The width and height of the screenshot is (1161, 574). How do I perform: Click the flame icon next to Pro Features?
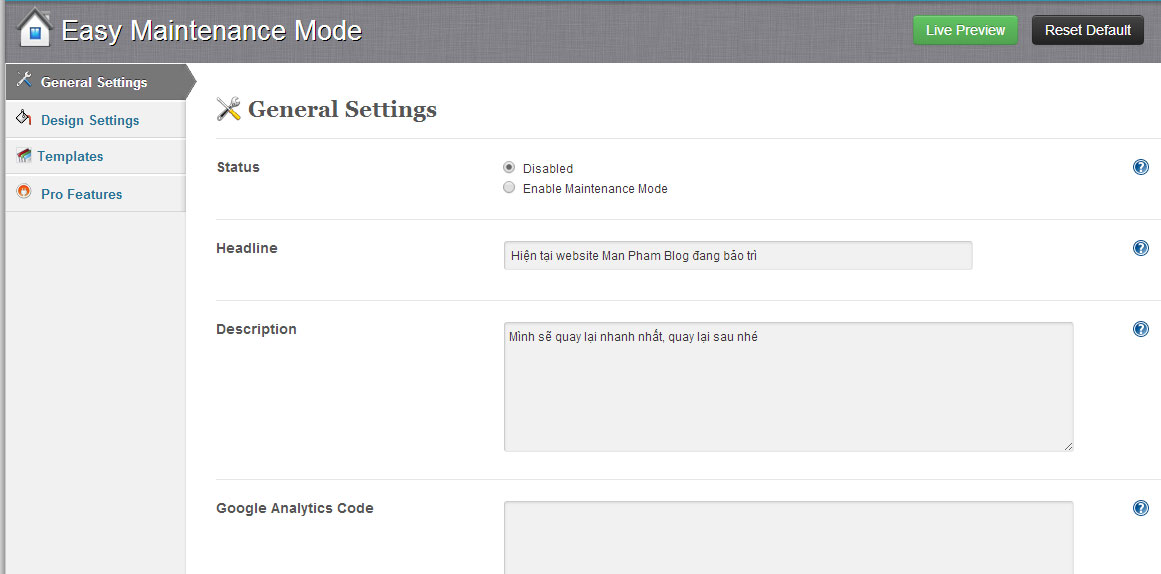point(24,192)
